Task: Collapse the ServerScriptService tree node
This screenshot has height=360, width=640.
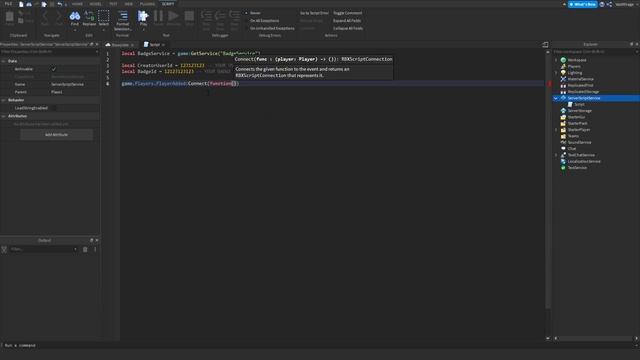Action: tap(556, 98)
